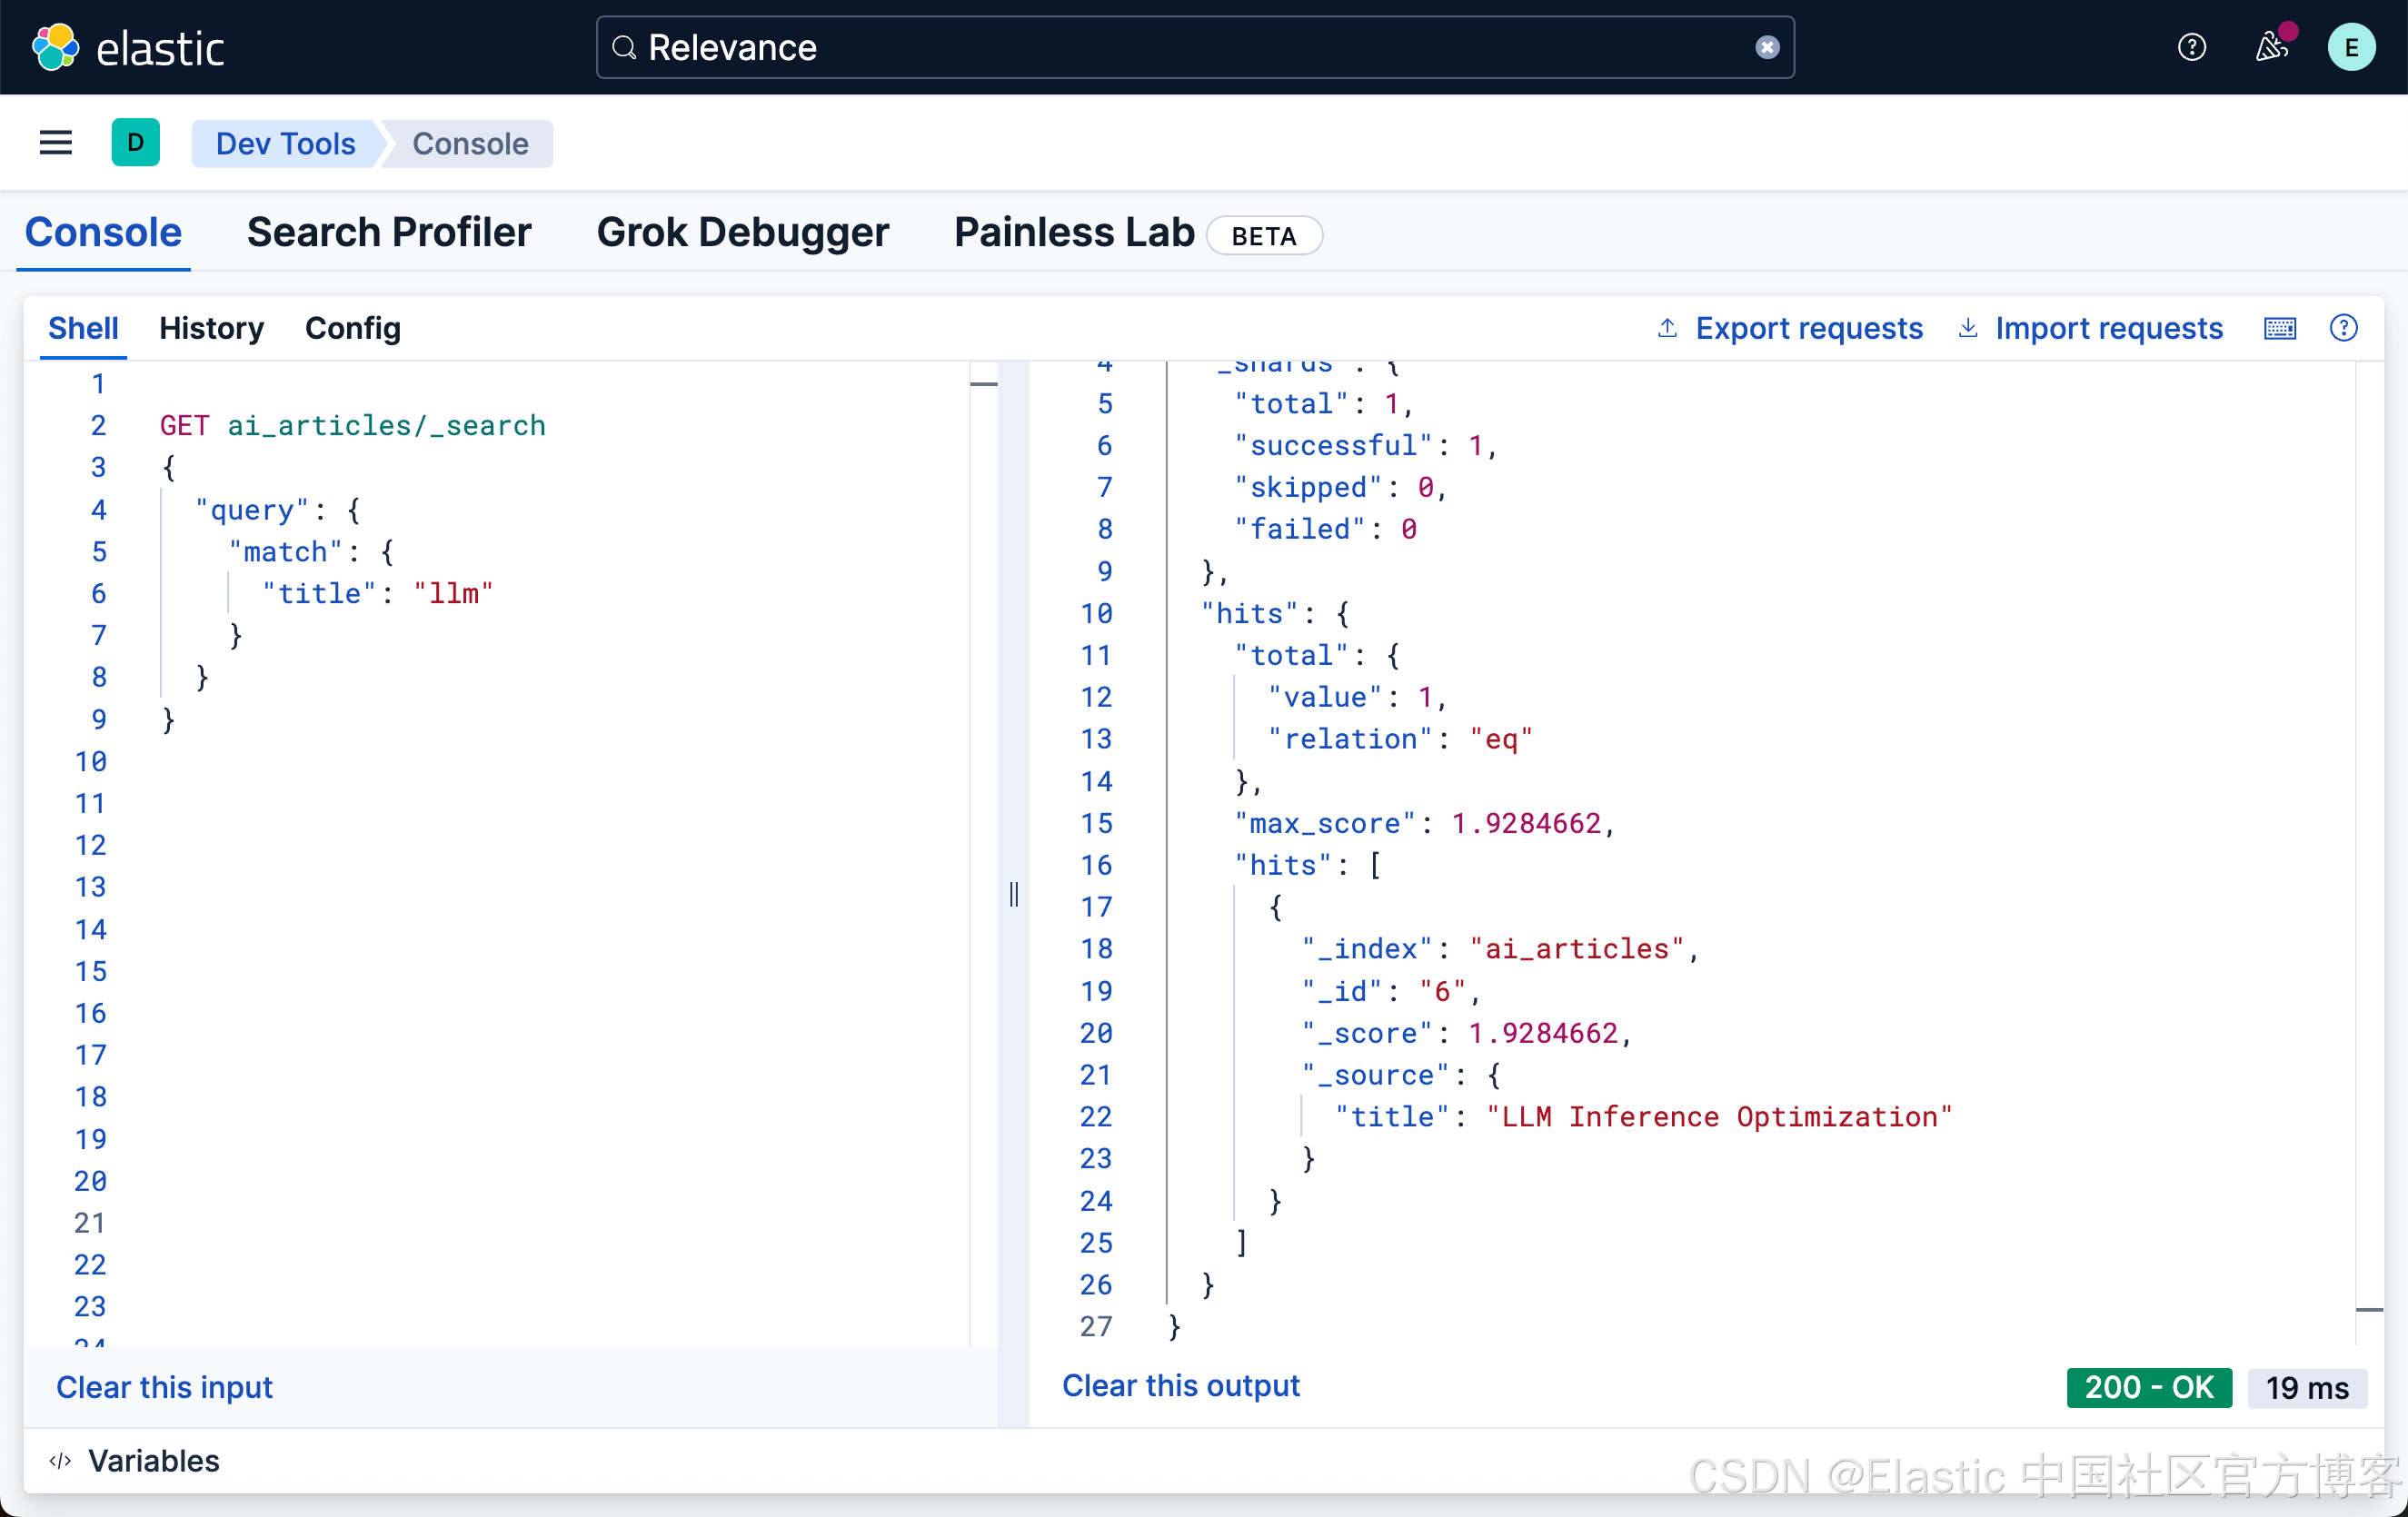The height and width of the screenshot is (1517, 2408).
Task: Open the hamburger navigation menu
Action: 56,143
